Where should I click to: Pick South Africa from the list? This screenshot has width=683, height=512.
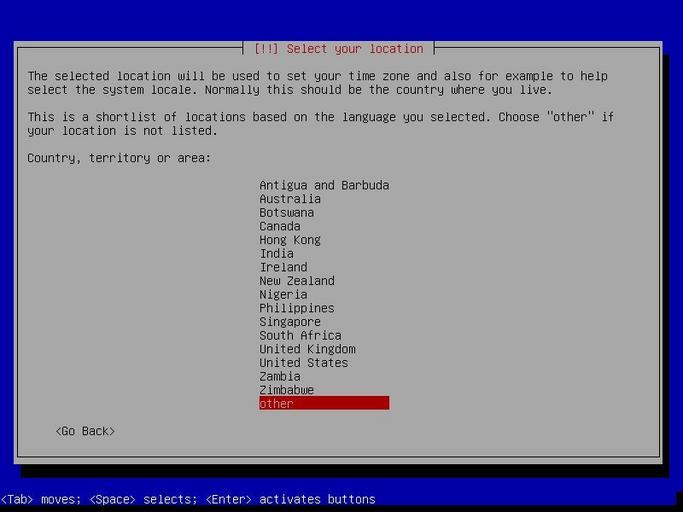click(300, 336)
